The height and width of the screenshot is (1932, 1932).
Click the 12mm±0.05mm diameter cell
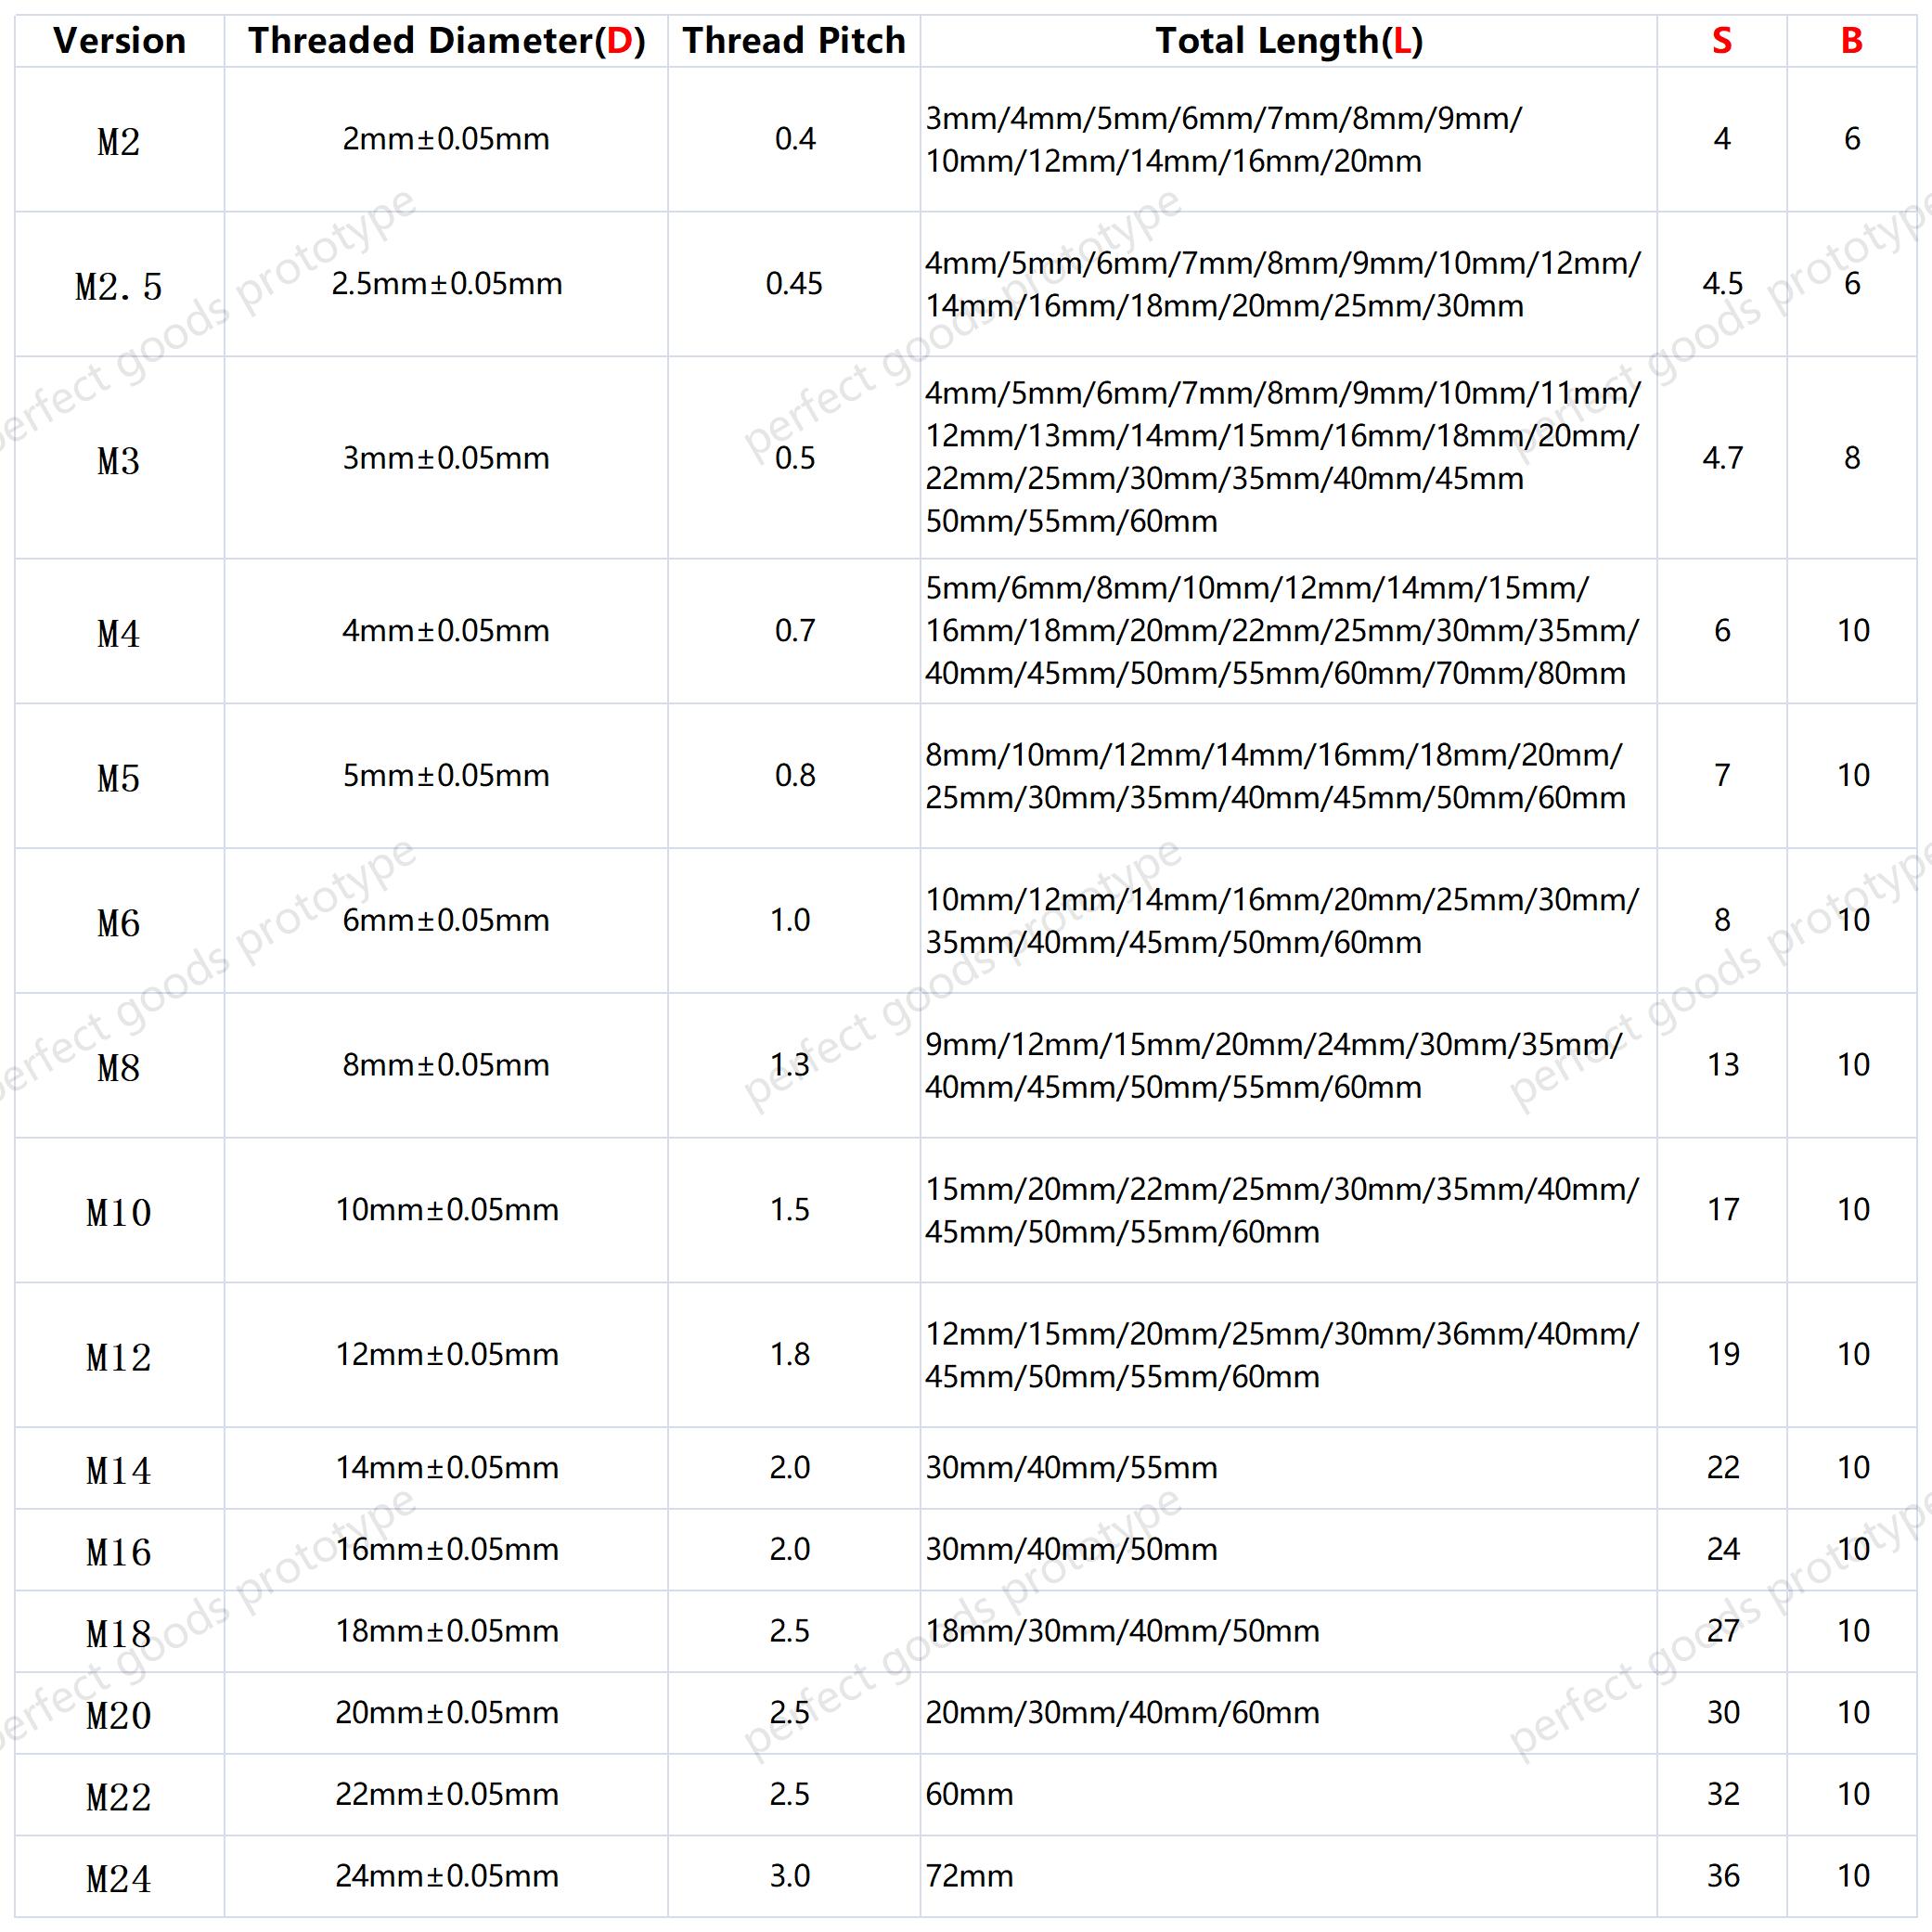tap(446, 1355)
